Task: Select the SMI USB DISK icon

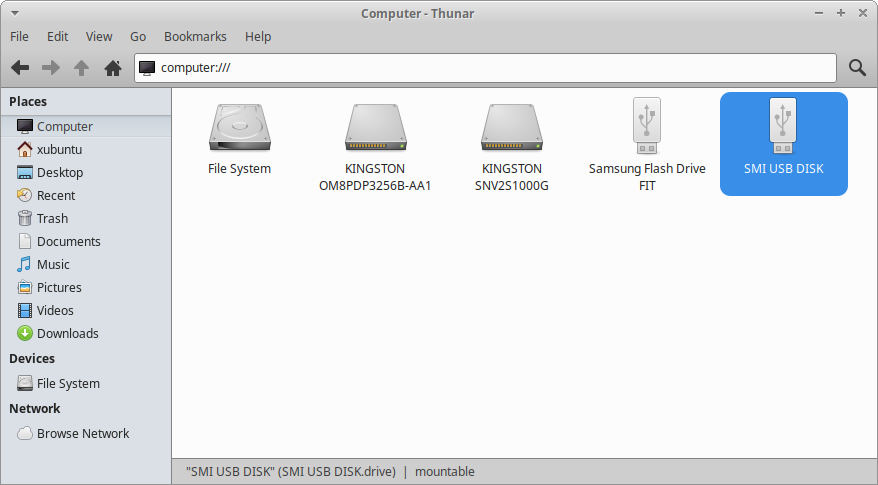Action: [x=783, y=131]
